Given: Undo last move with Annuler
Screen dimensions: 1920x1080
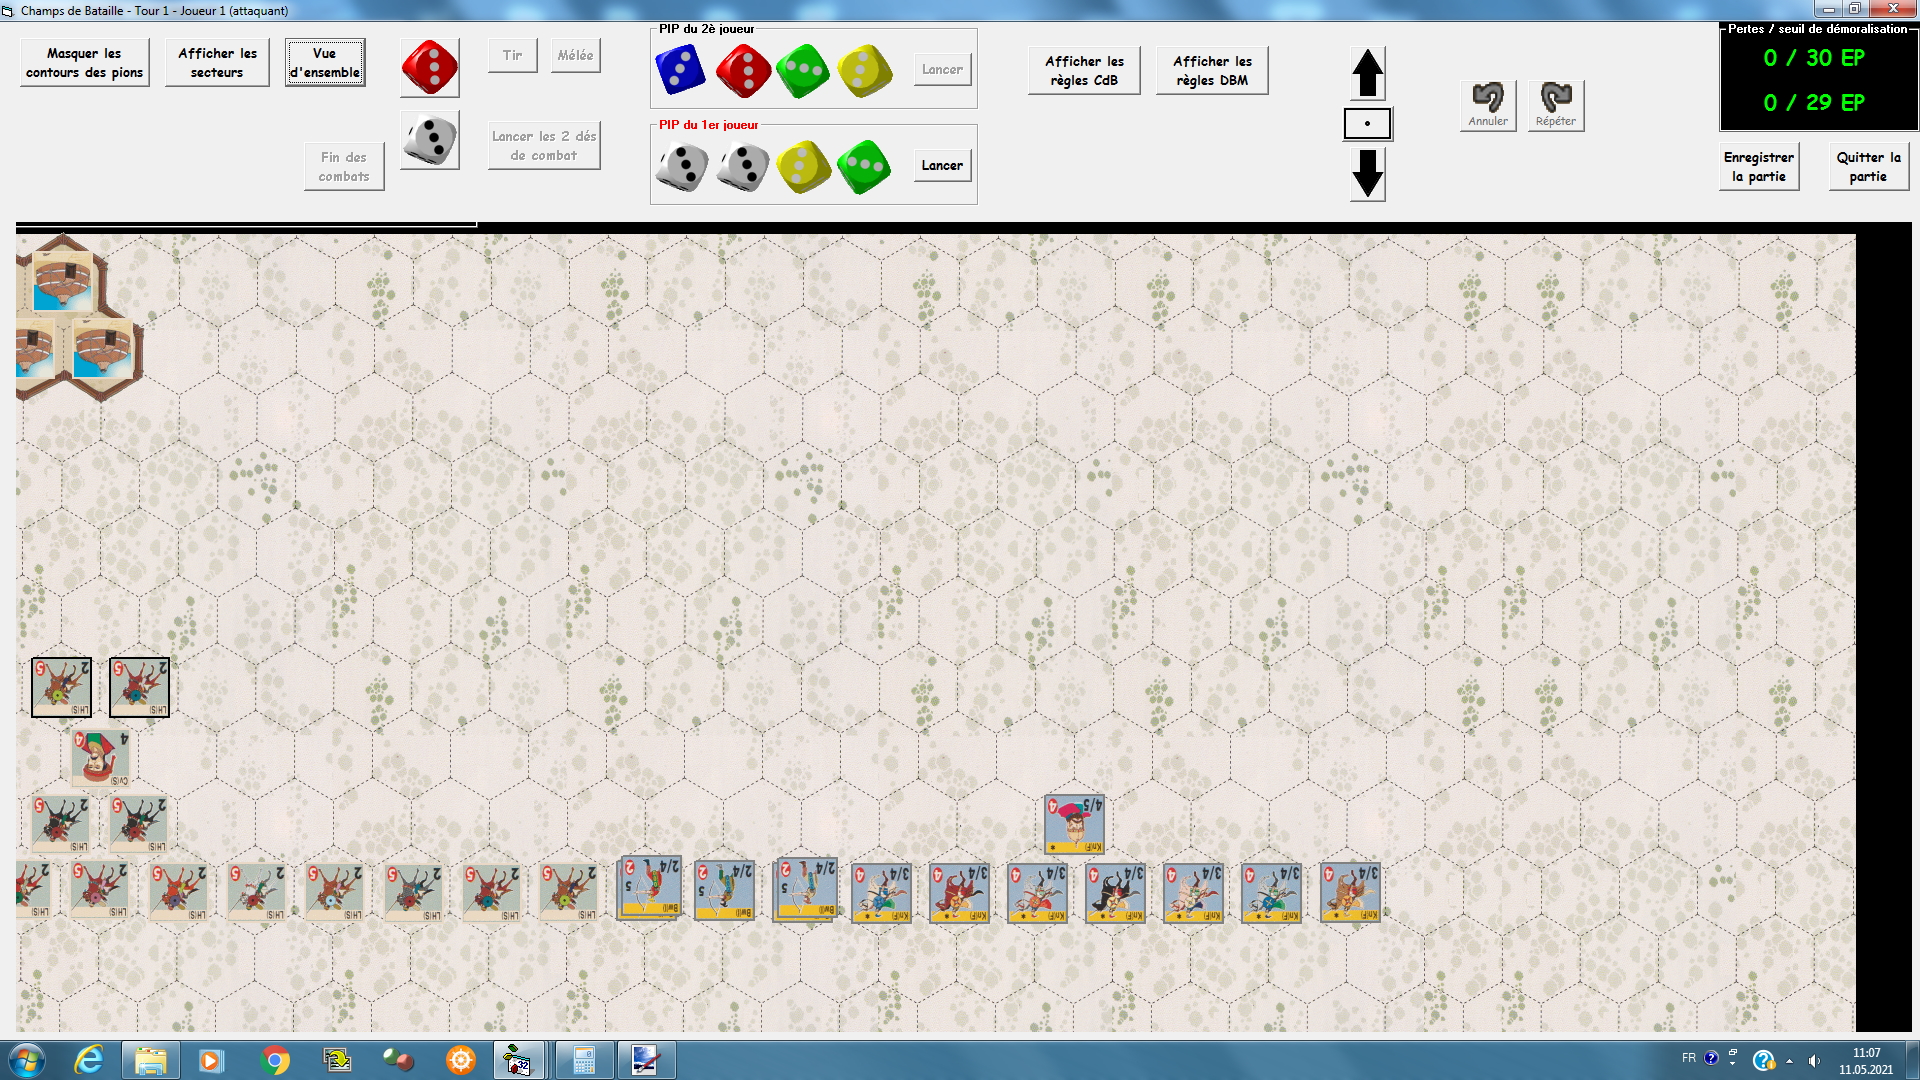Looking at the screenshot, I should [1488, 105].
